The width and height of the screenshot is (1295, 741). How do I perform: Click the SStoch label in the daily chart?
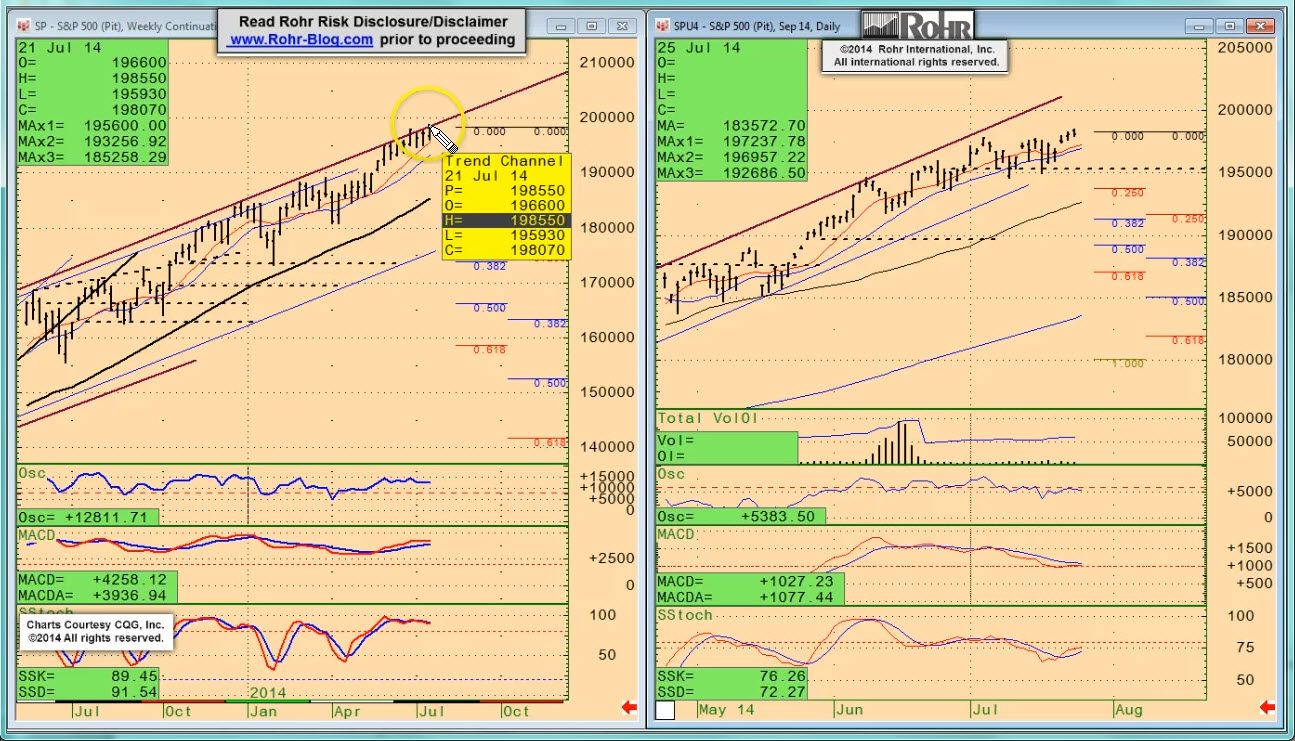(x=684, y=615)
